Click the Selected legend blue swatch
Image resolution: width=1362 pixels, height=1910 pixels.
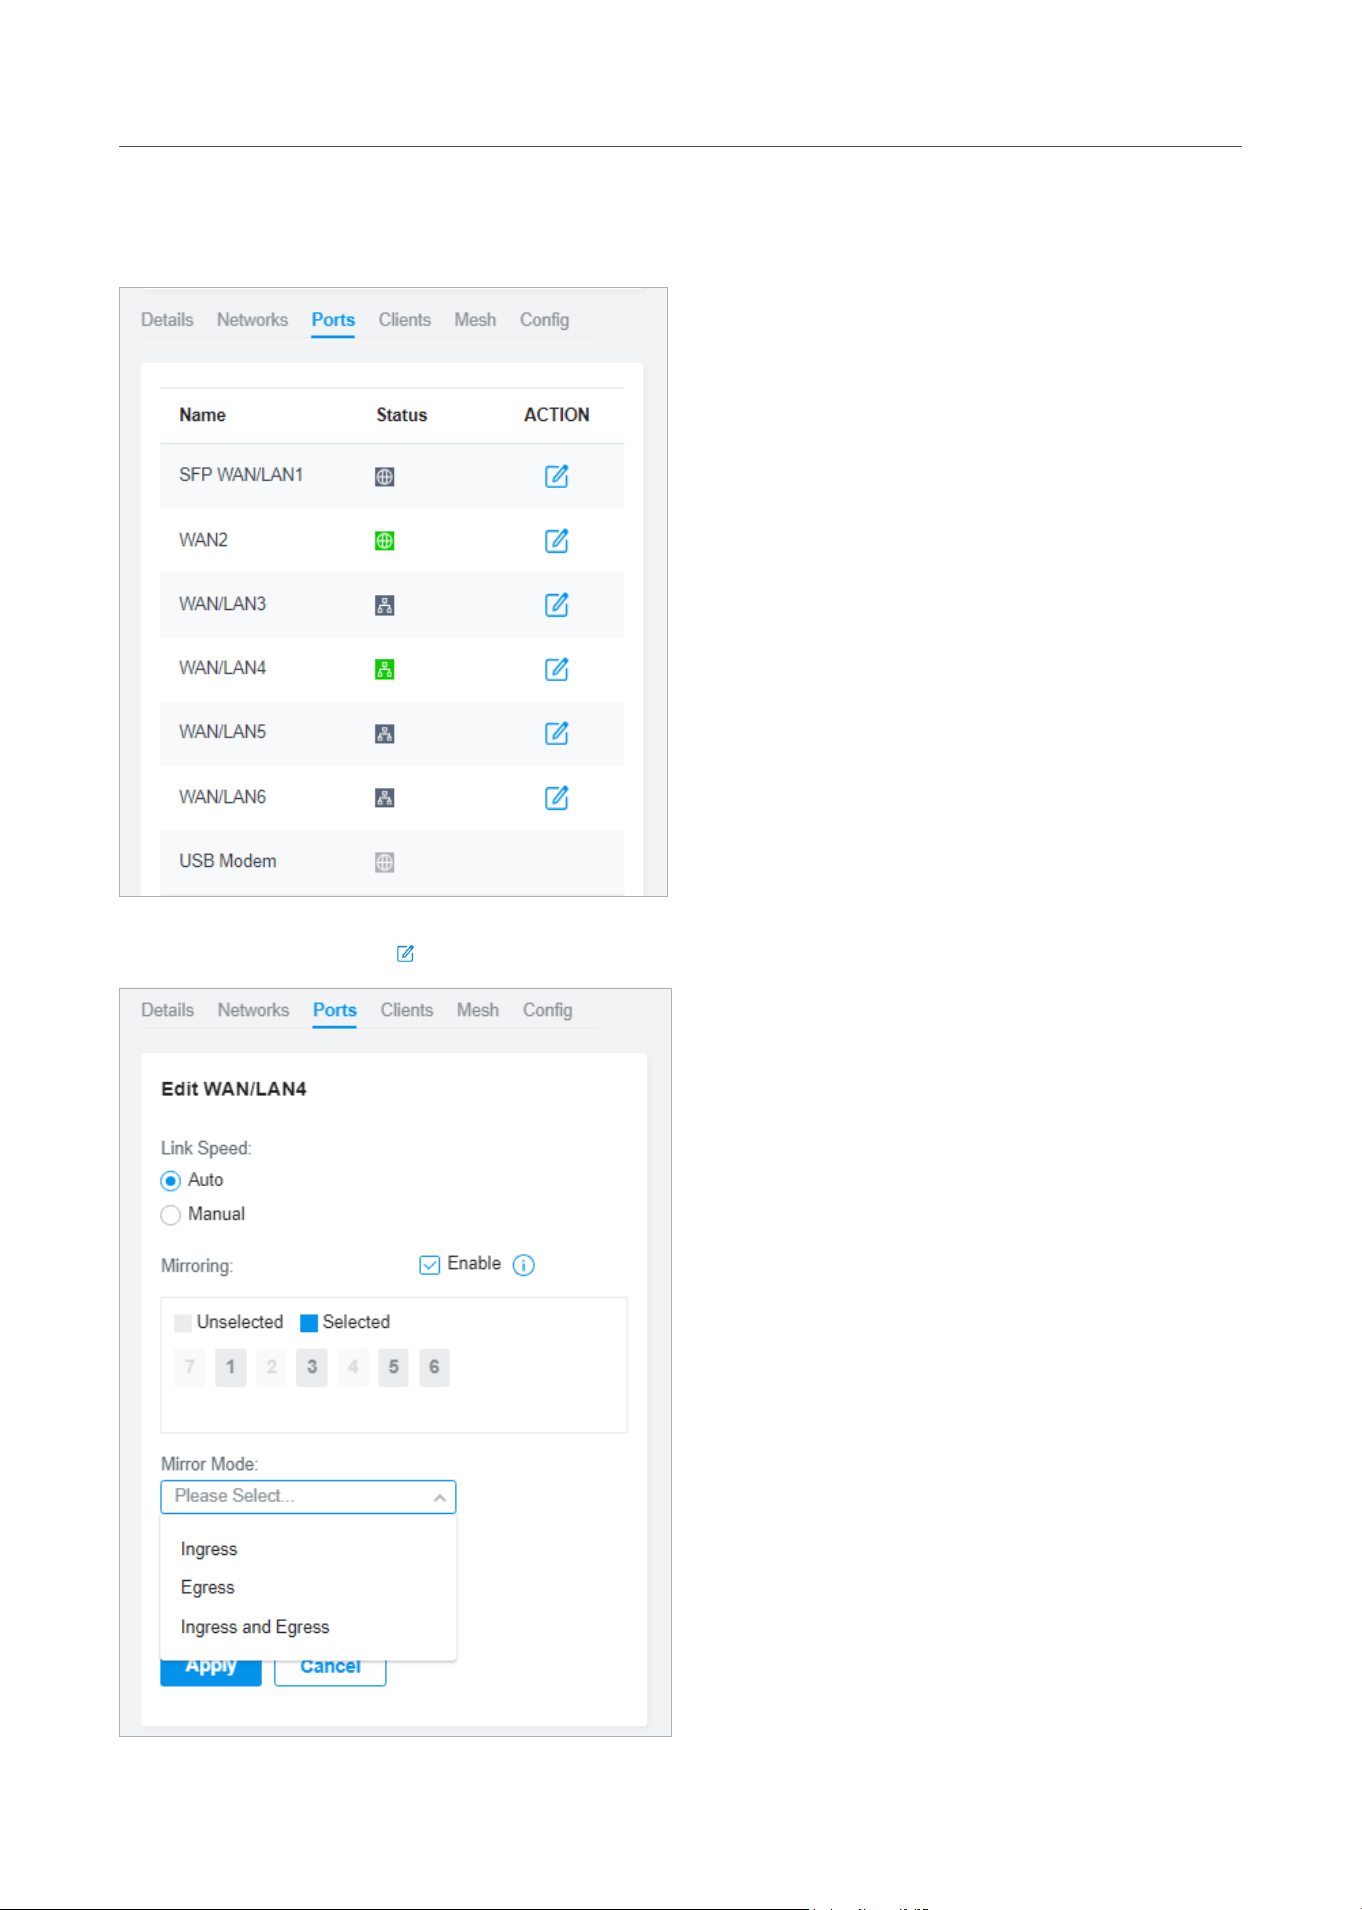coord(309,1323)
